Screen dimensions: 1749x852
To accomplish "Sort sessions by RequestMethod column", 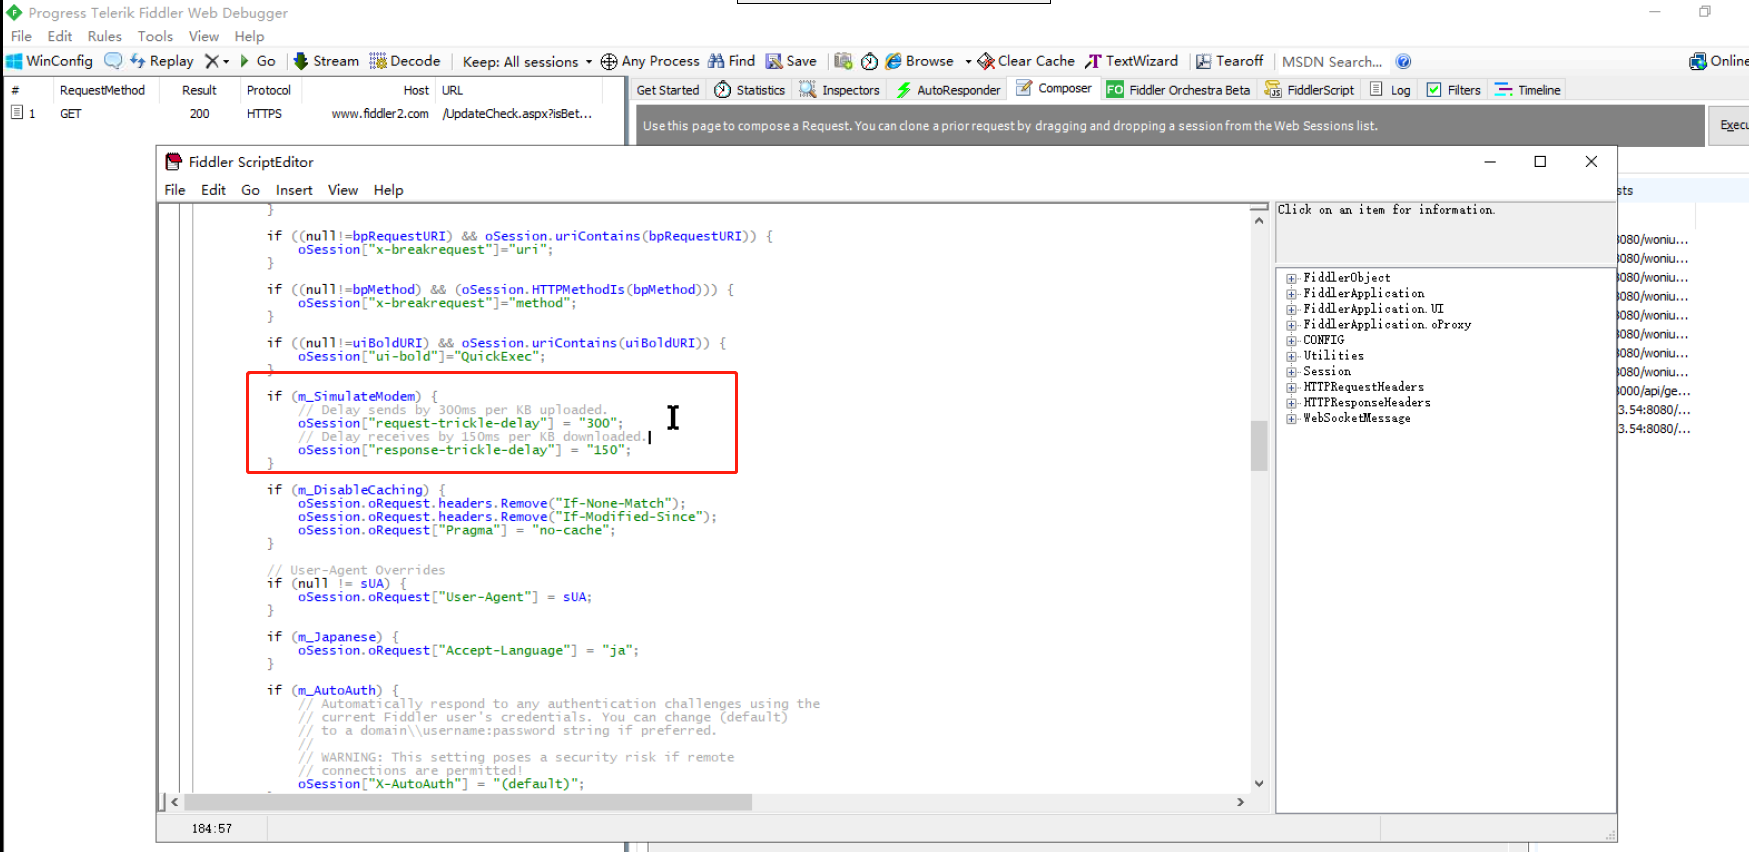I will pyautogui.click(x=102, y=90).
